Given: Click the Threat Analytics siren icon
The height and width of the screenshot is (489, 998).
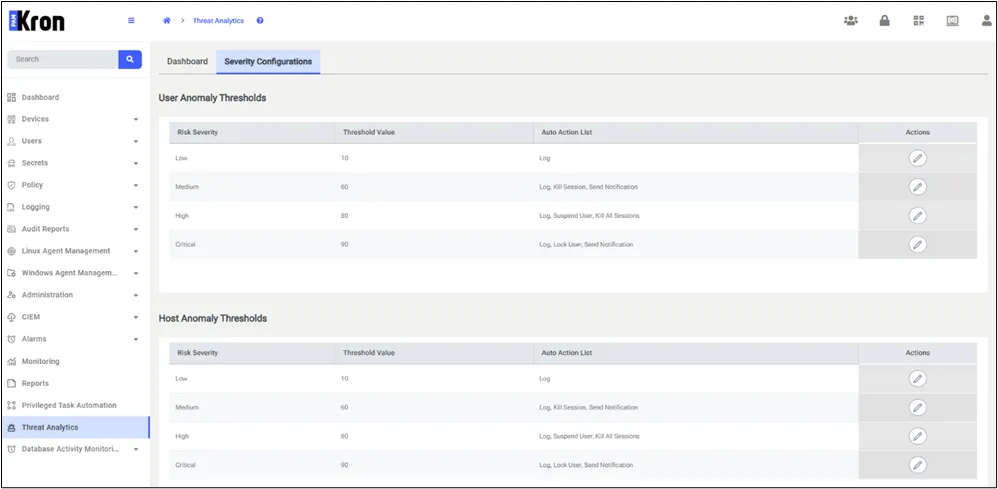Looking at the screenshot, I should (x=11, y=427).
